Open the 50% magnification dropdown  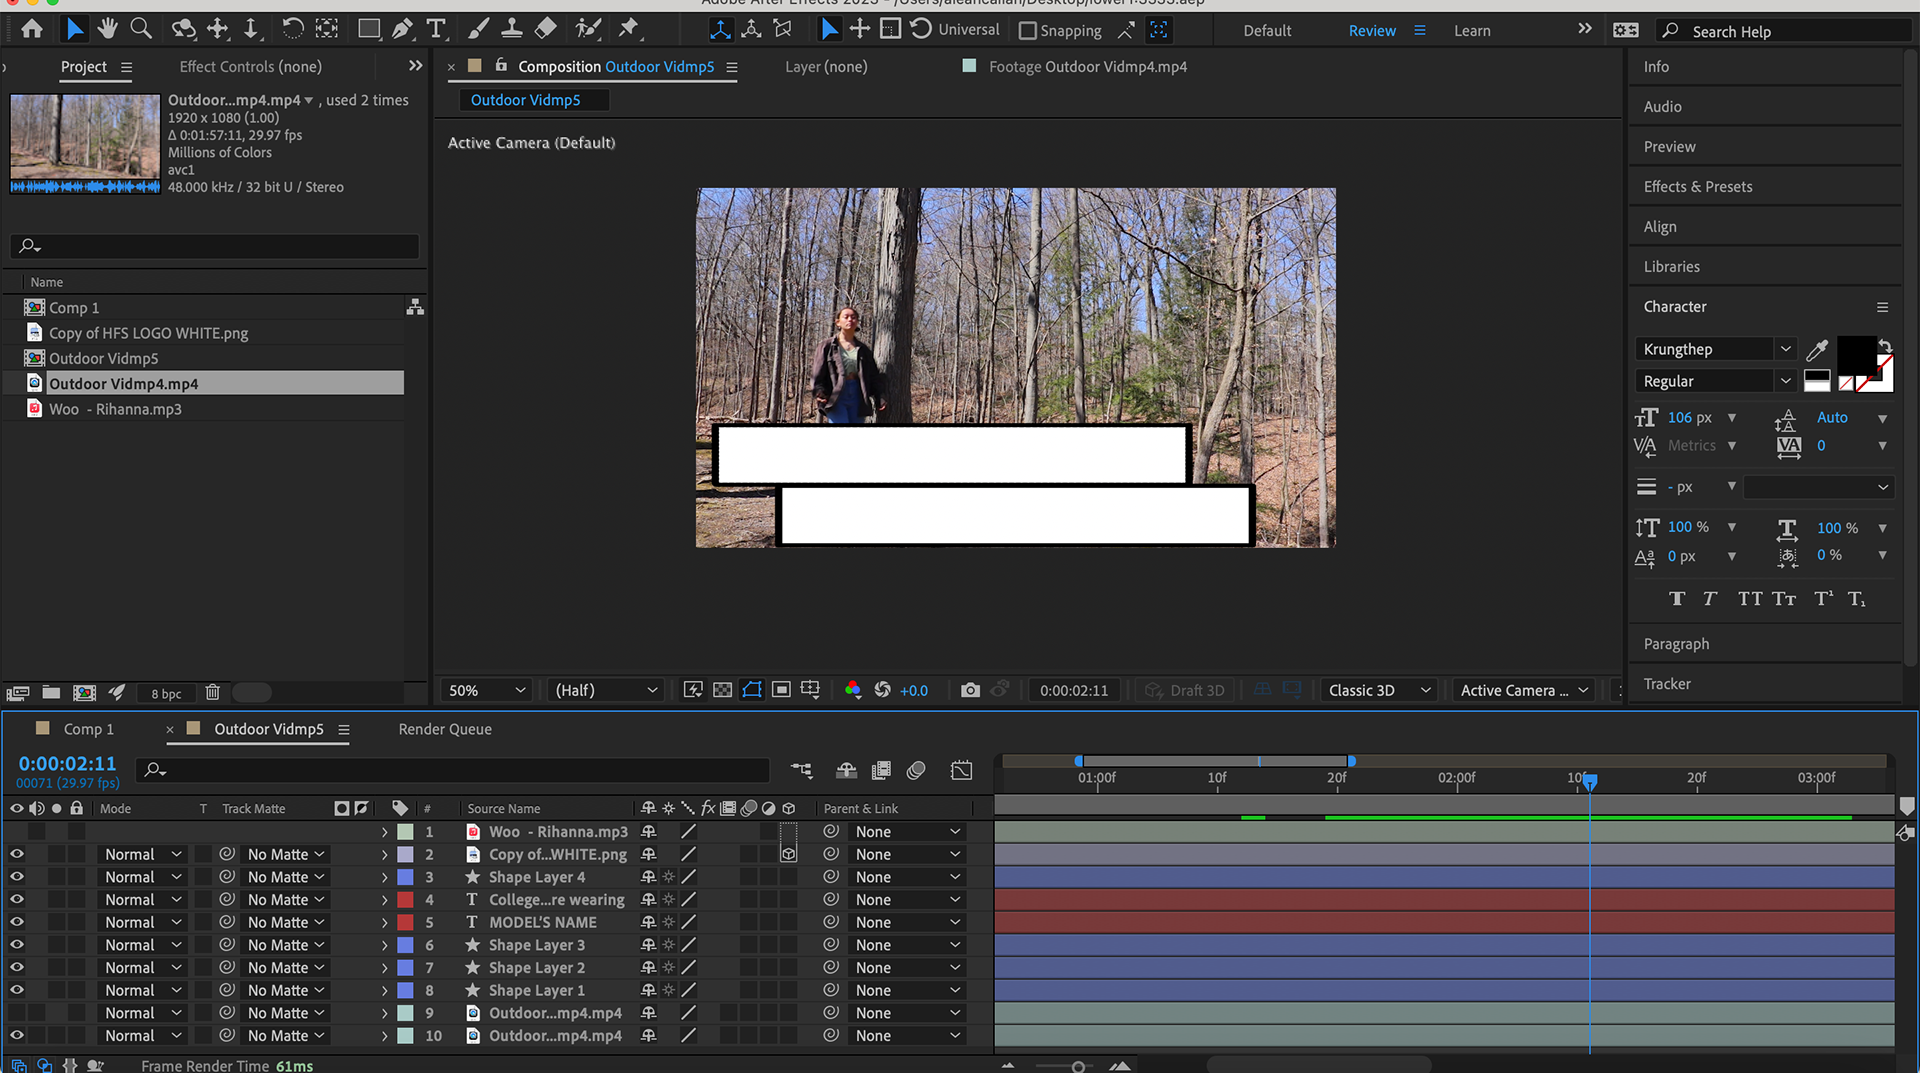coord(486,690)
